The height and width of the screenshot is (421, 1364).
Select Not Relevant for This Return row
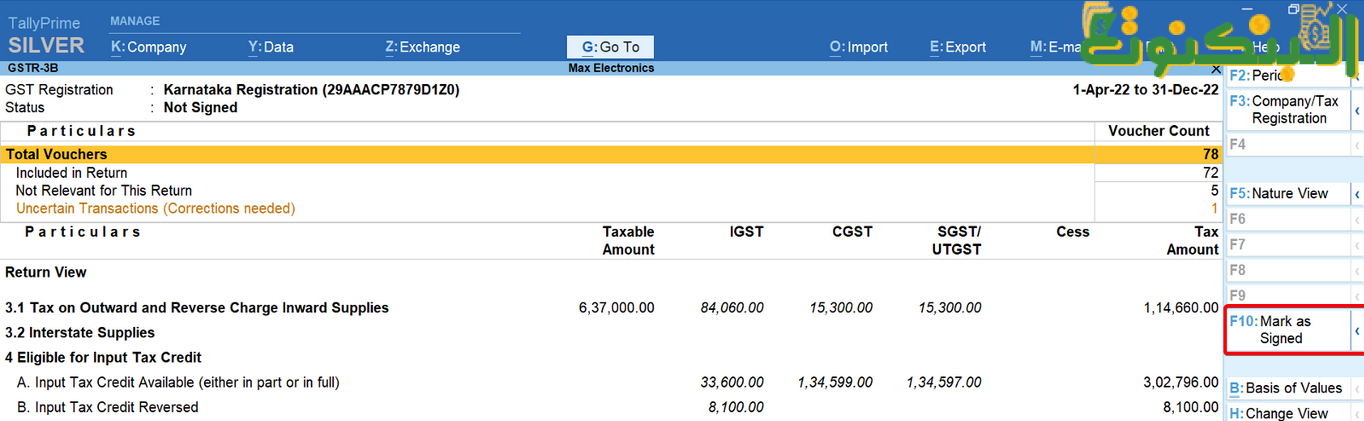[611, 191]
